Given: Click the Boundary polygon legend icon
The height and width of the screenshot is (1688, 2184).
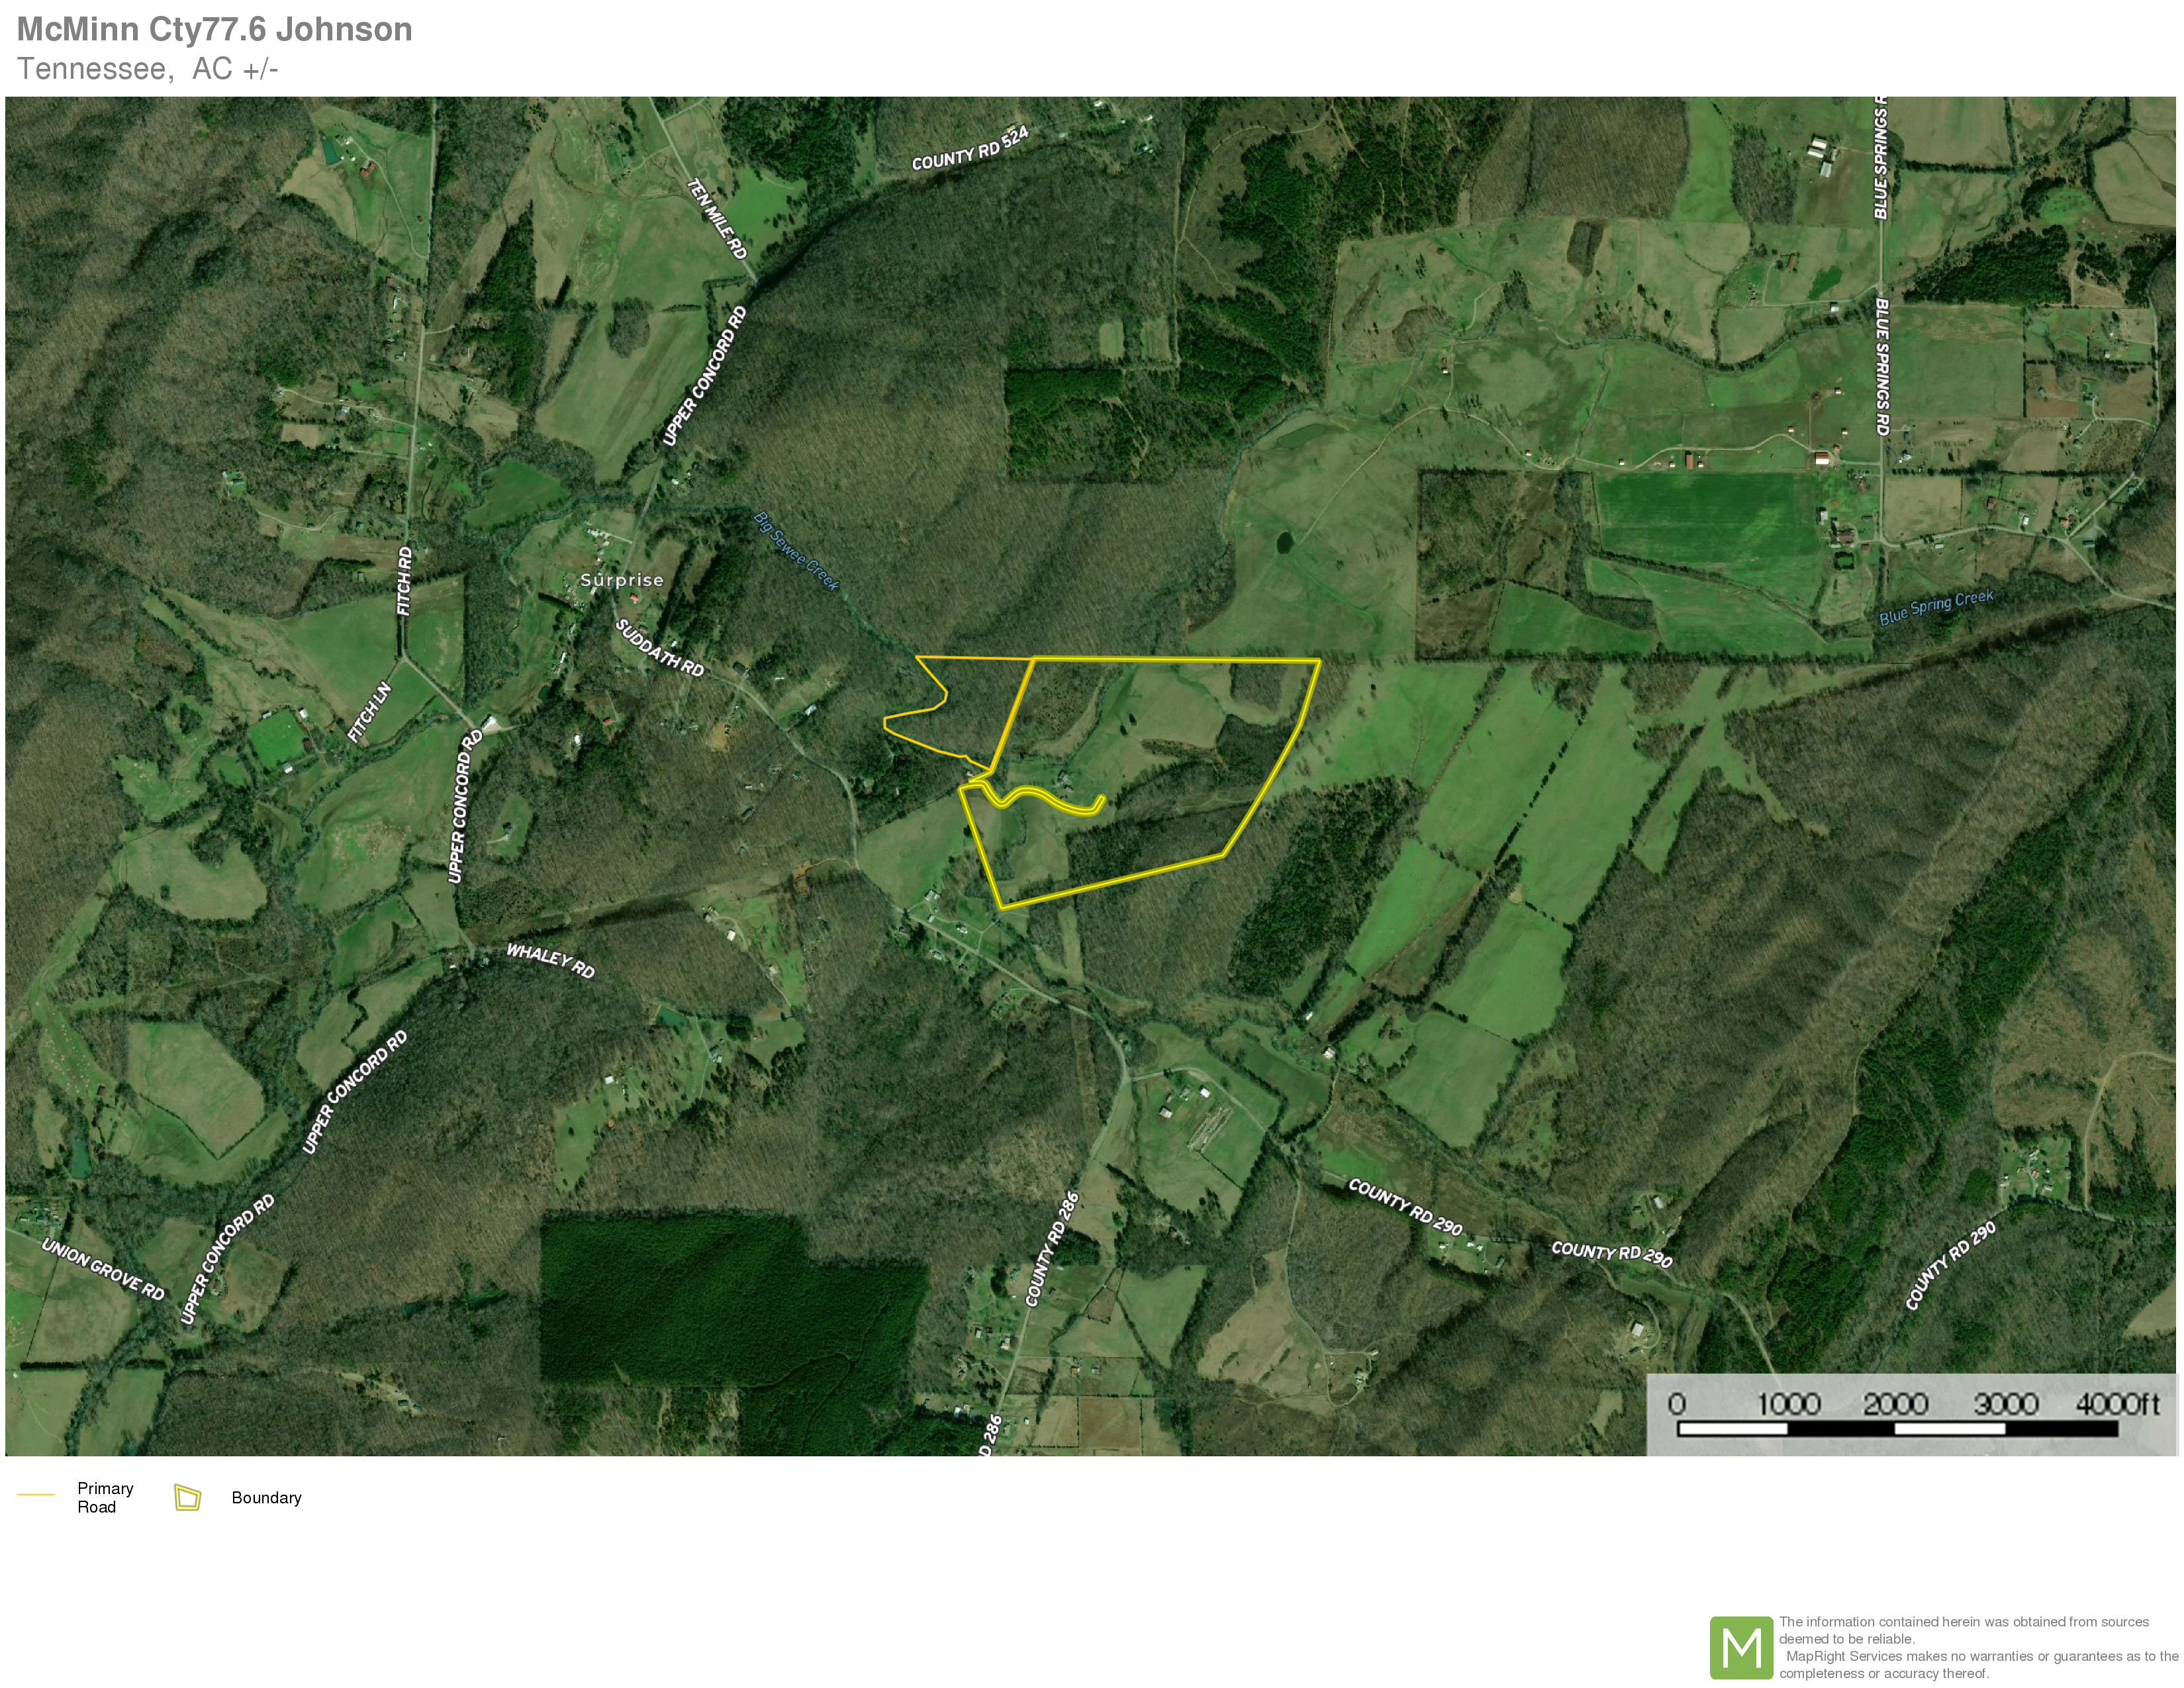Looking at the screenshot, I should coord(187,1497).
